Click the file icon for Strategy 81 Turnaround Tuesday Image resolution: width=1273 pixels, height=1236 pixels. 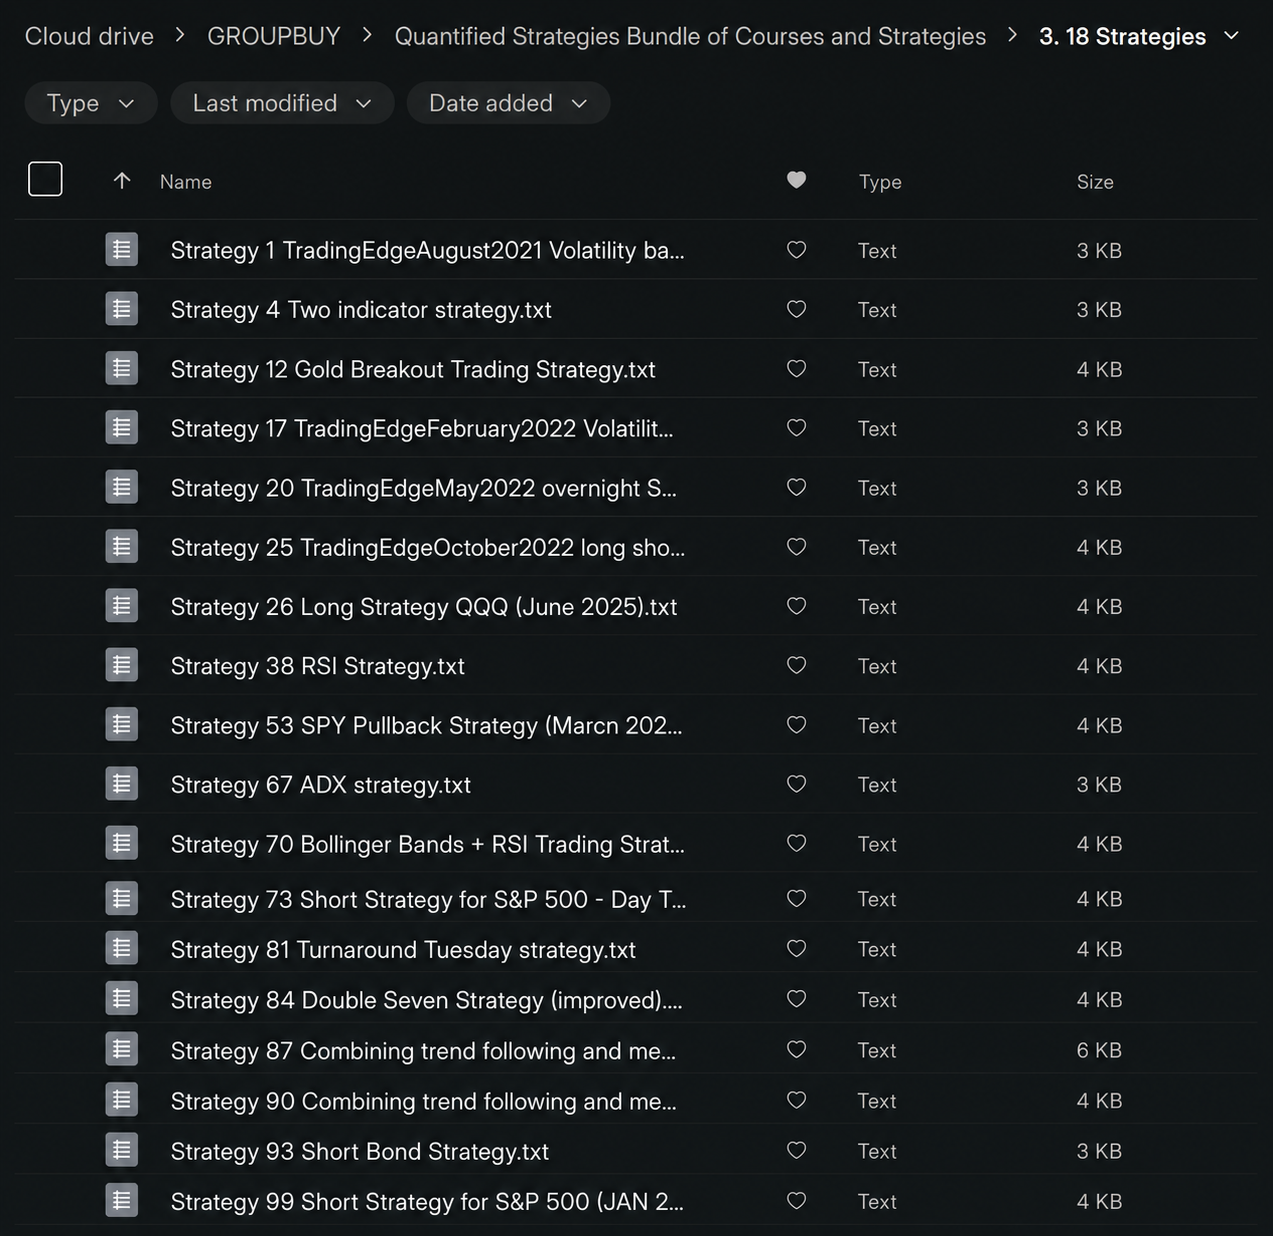pyautogui.click(x=122, y=948)
